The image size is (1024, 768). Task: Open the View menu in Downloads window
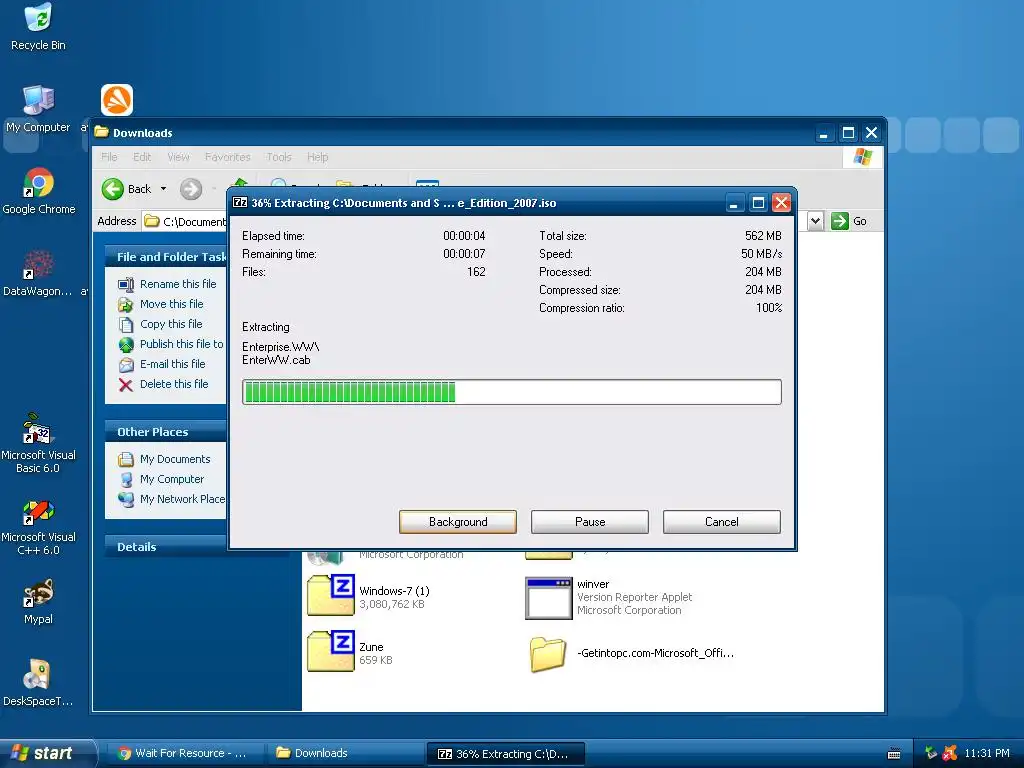tap(178, 157)
